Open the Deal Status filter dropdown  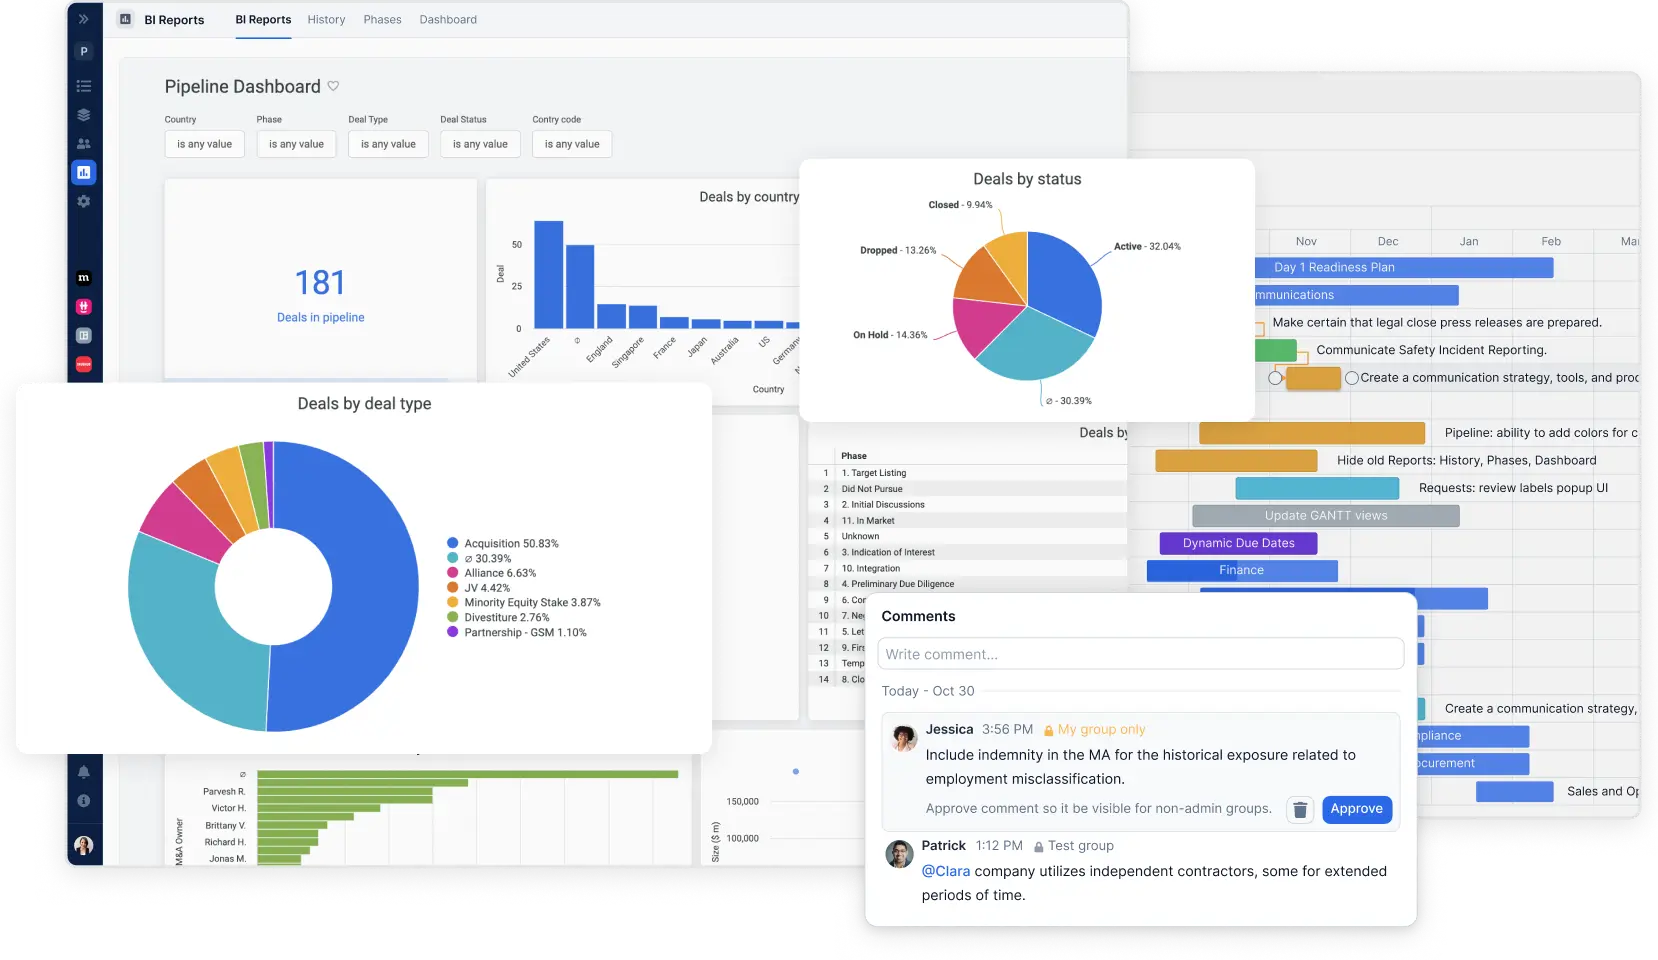[x=481, y=144]
